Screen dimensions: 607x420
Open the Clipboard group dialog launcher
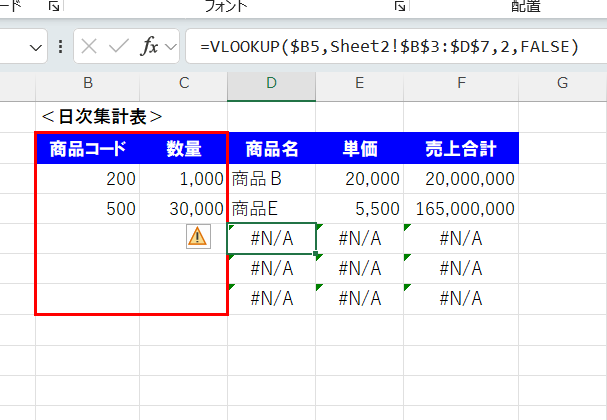[54, 6]
